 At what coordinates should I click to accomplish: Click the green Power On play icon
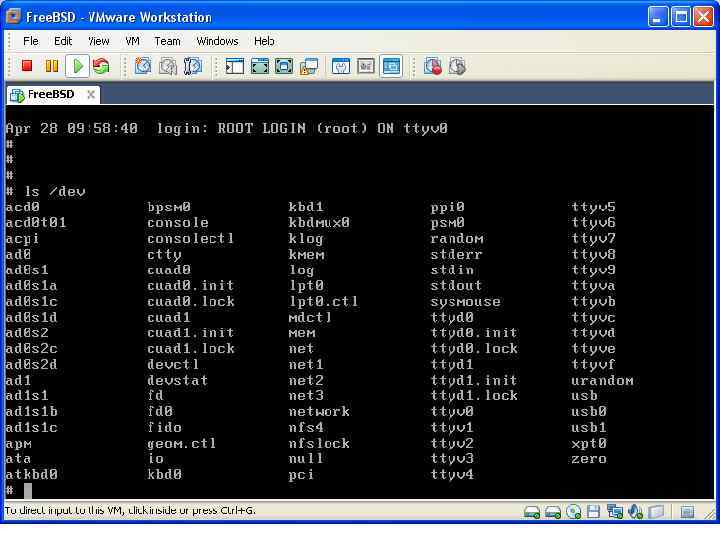tap(78, 66)
